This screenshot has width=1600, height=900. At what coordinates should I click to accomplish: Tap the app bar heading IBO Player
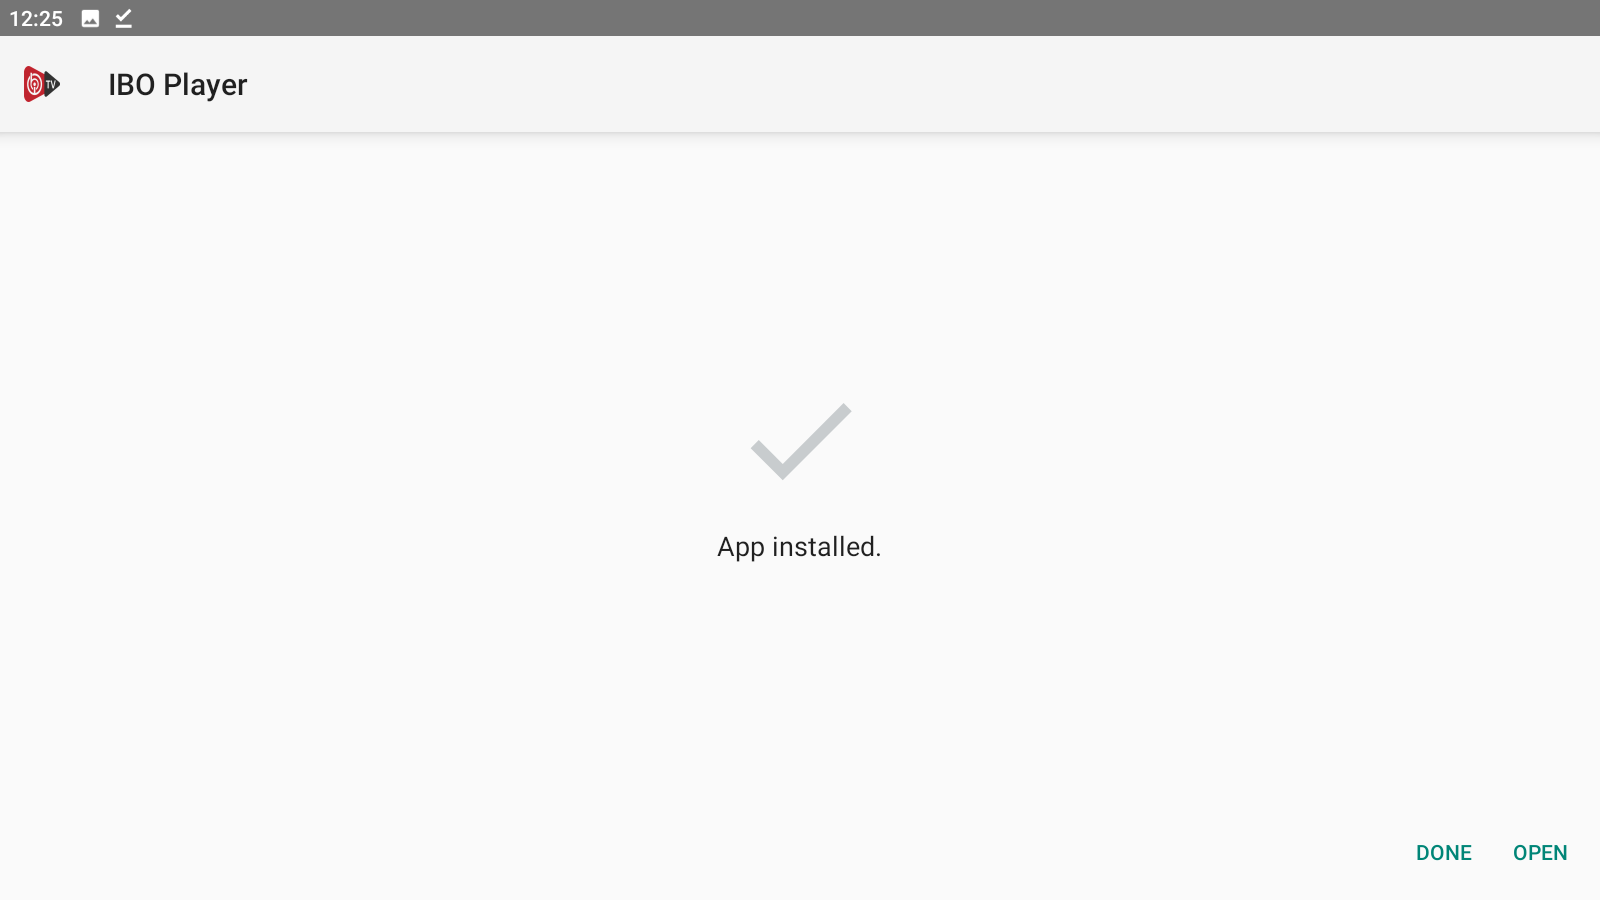click(x=178, y=85)
